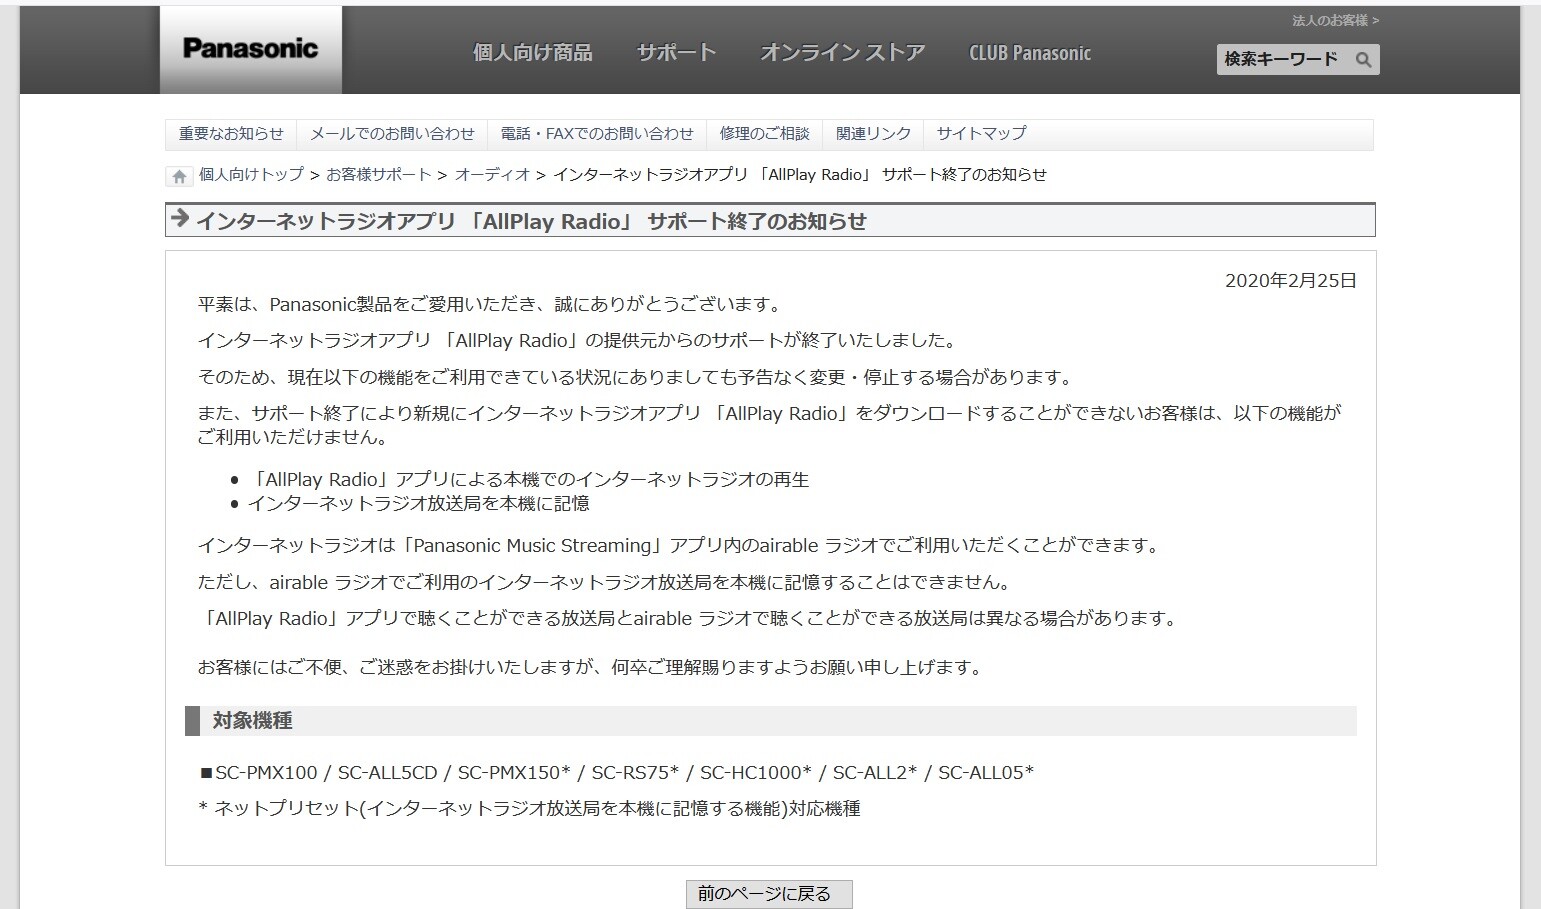
Task: Open 修理のご相談 tab
Action: (764, 134)
